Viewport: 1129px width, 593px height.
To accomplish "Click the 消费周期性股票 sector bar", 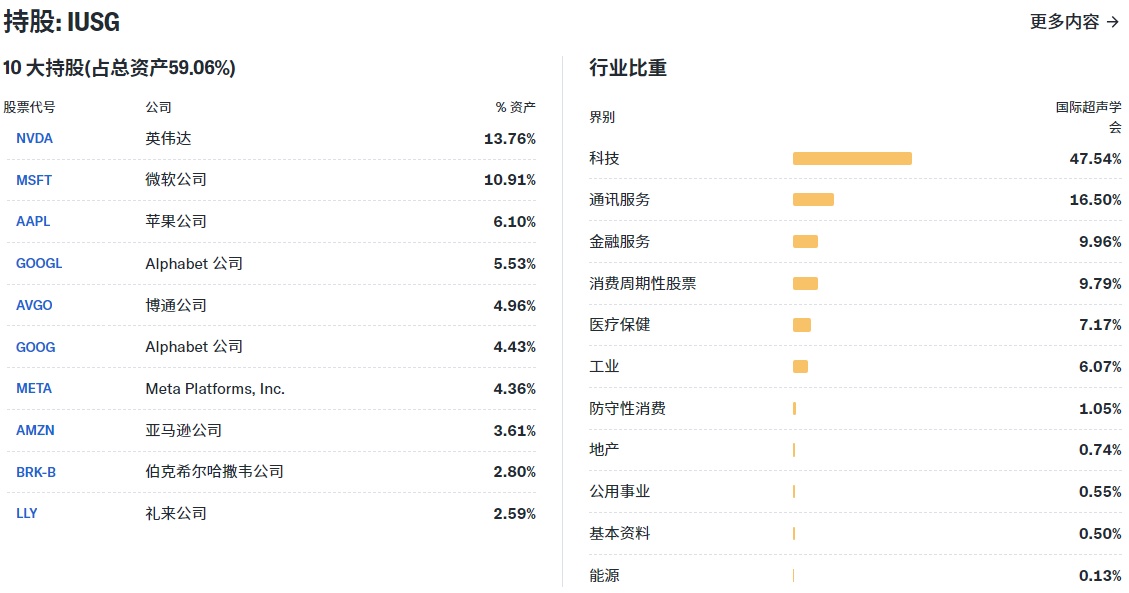I will point(805,283).
